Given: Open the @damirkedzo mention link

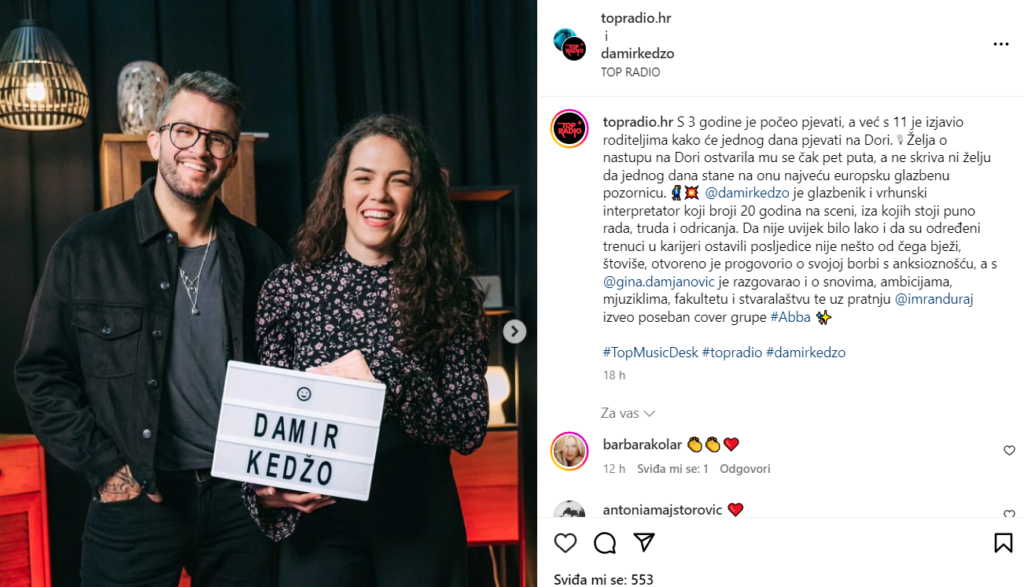Looking at the screenshot, I should tap(747, 193).
